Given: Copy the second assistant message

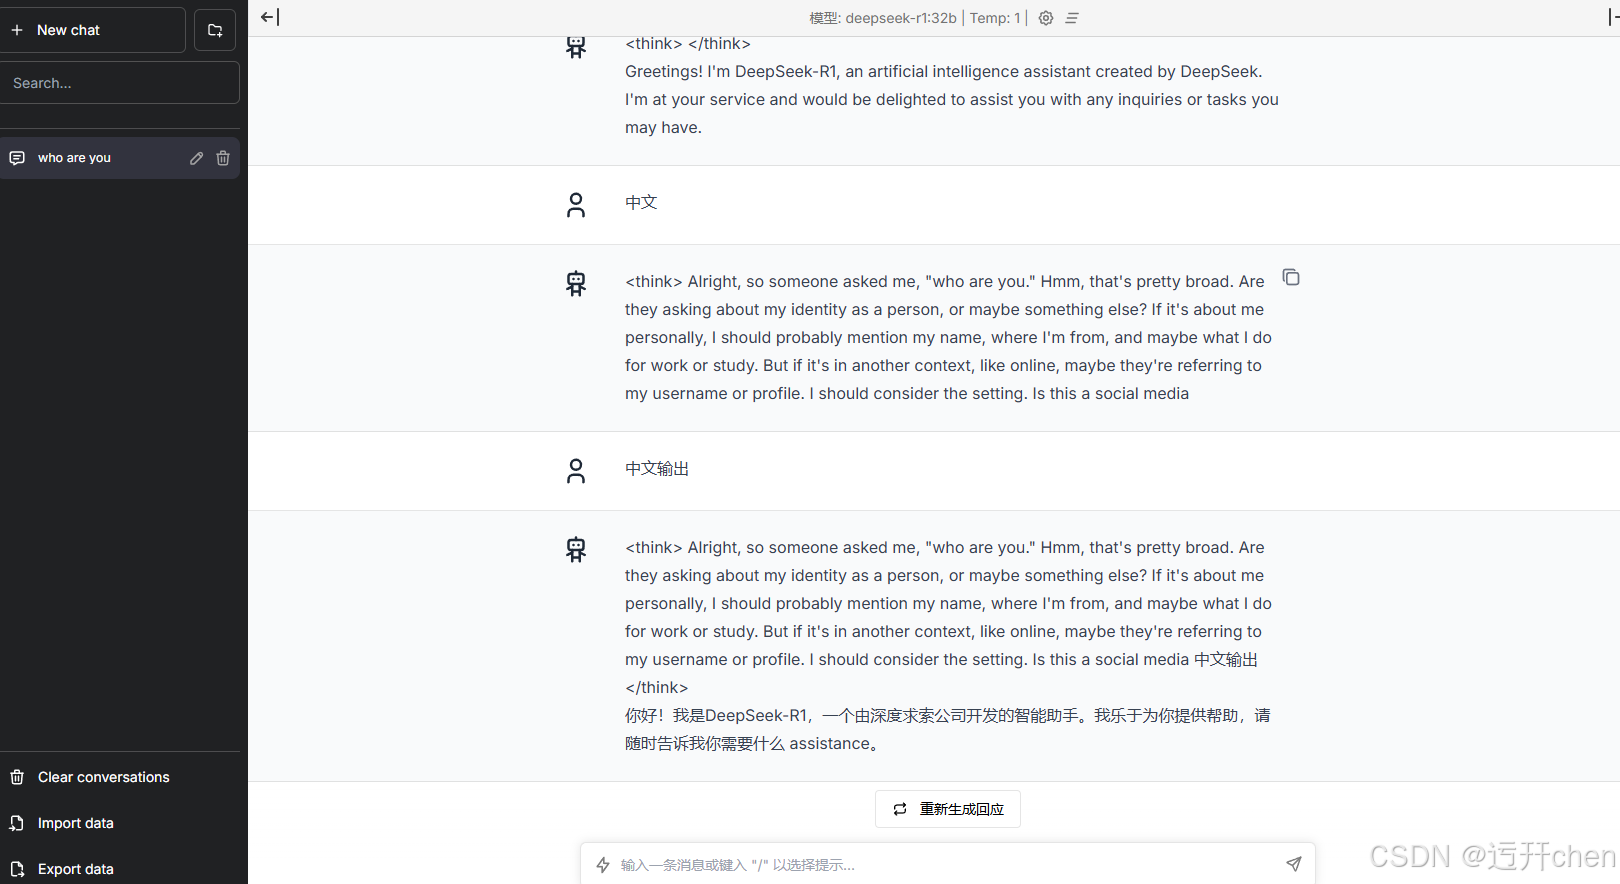Looking at the screenshot, I should tap(1291, 277).
